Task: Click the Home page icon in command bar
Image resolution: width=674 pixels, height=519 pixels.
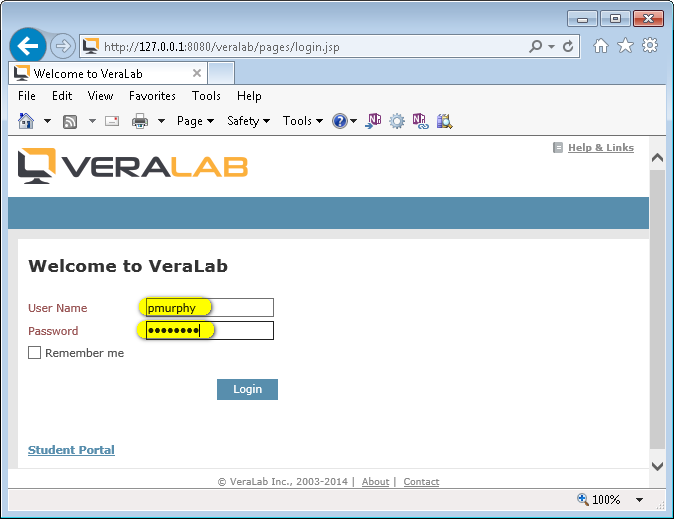Action: point(26,121)
